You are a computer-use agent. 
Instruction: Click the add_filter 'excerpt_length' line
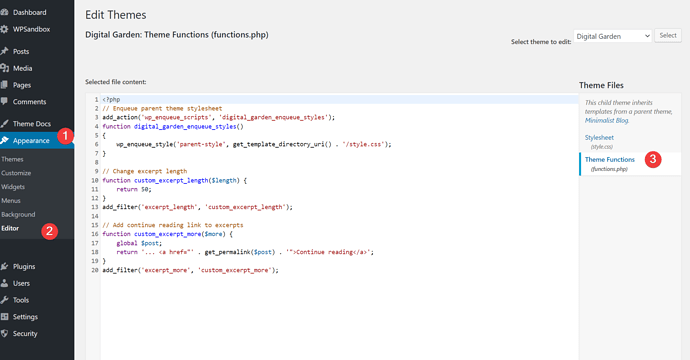197,207
